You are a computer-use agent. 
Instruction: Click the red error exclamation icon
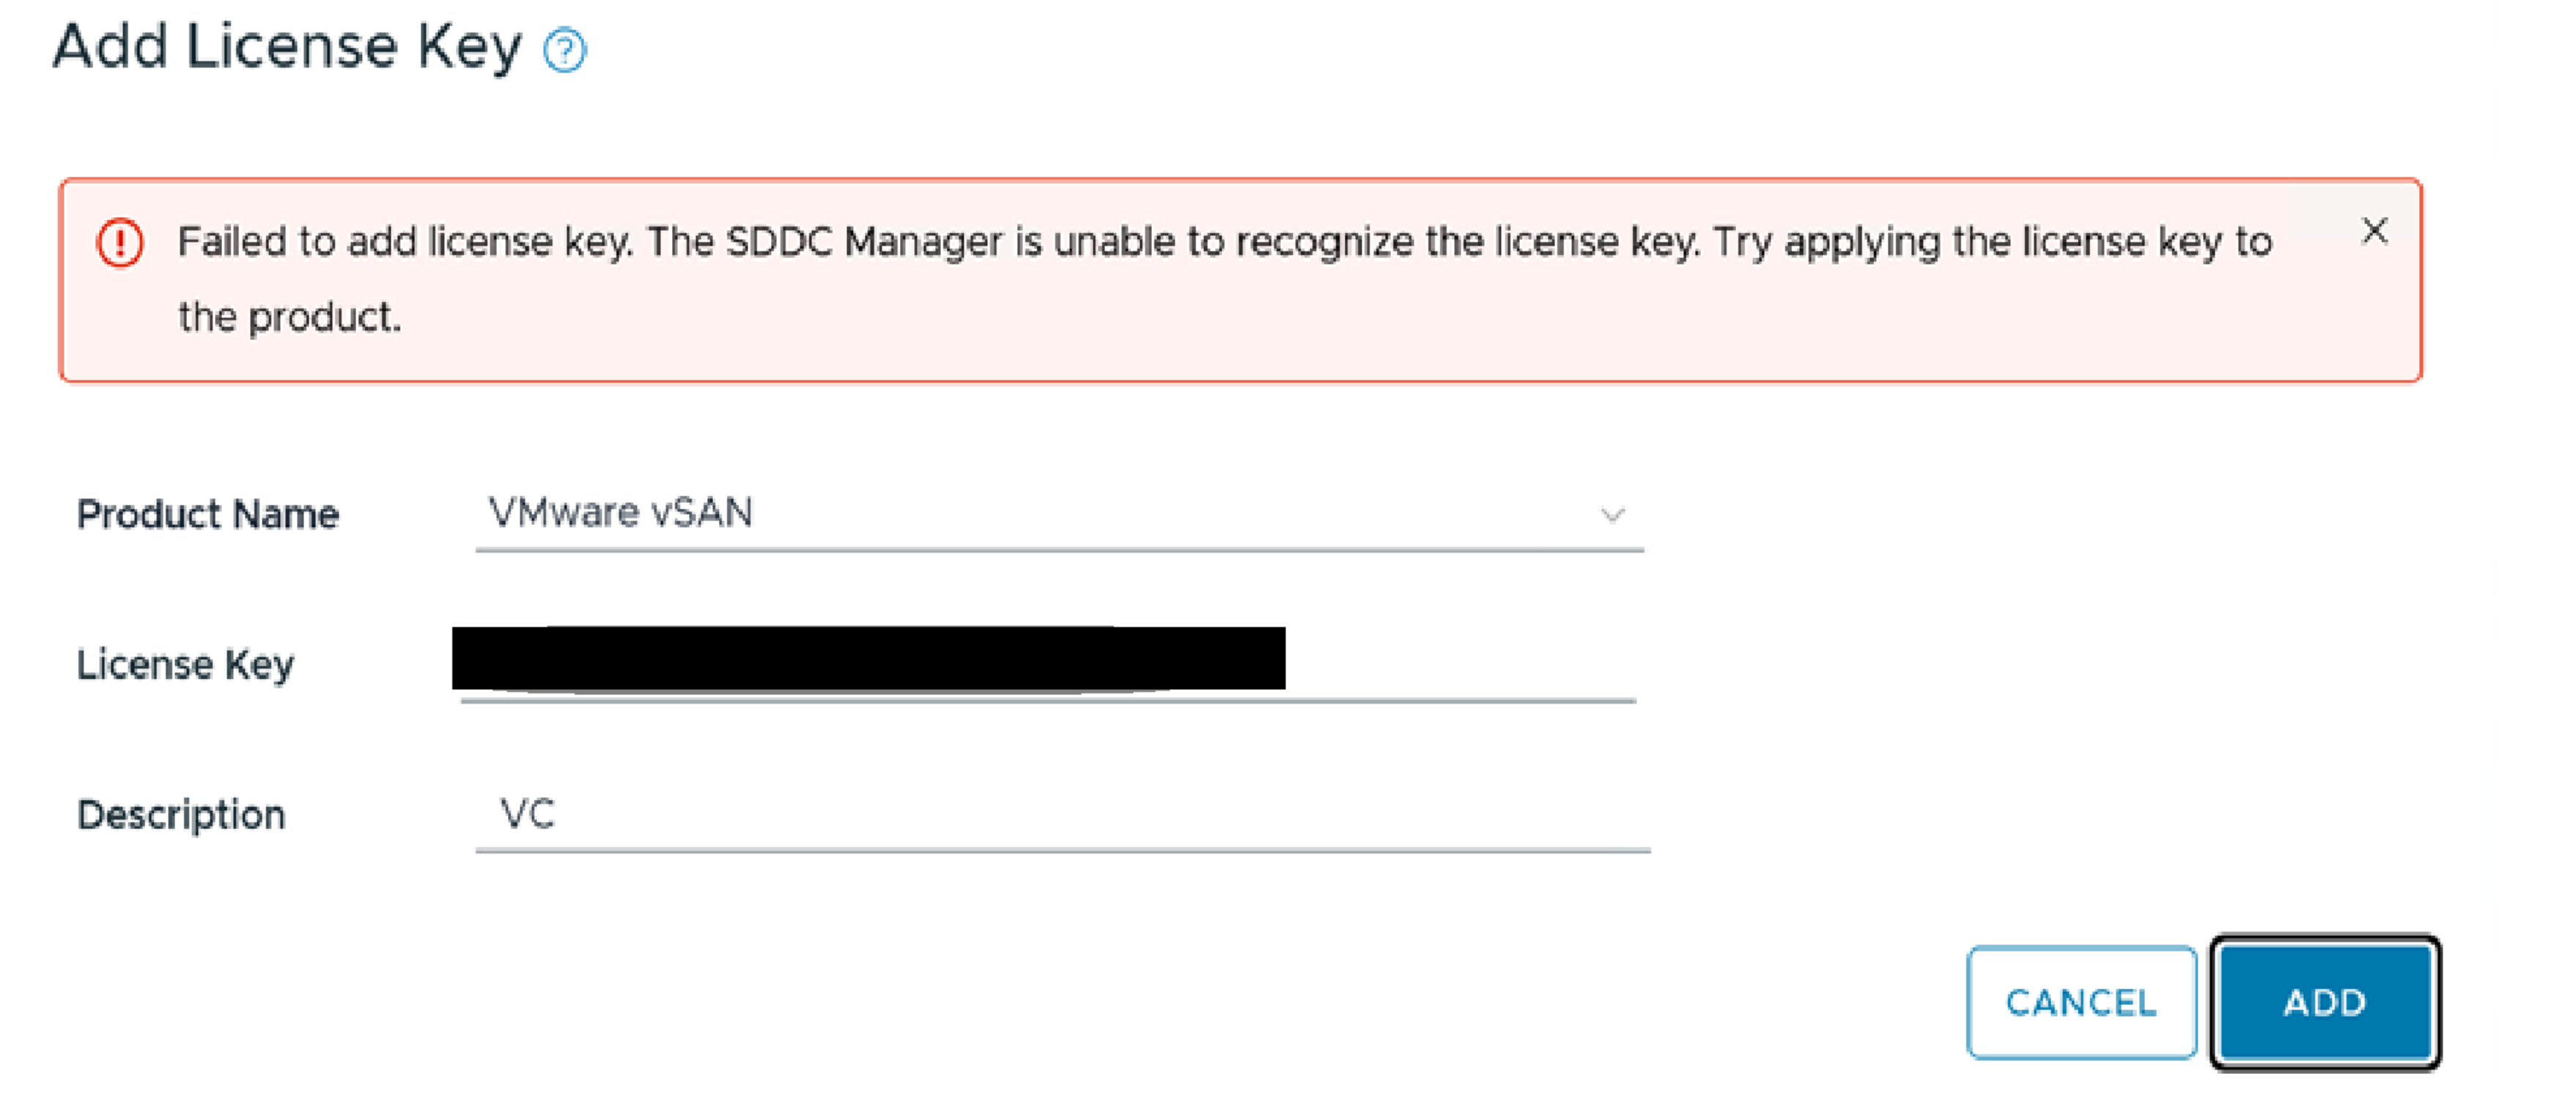click(120, 243)
